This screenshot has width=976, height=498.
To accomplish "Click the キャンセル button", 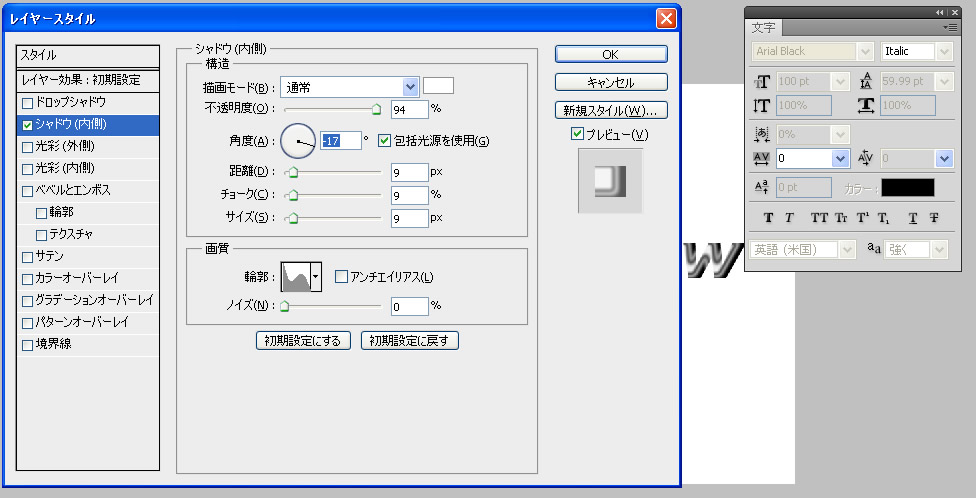I will coord(611,82).
